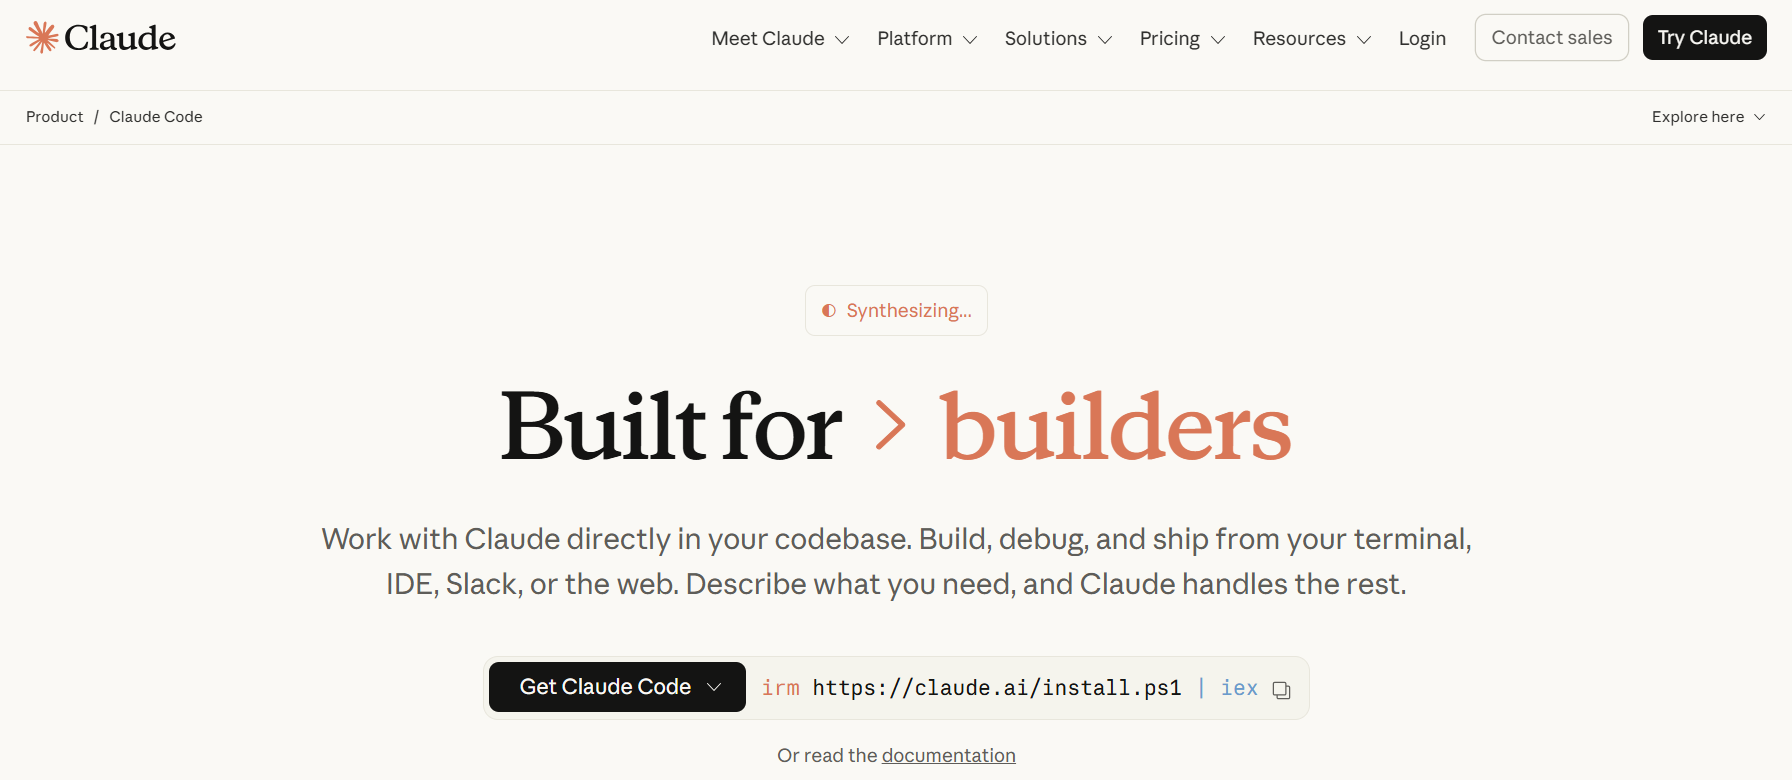This screenshot has width=1792, height=780.
Task: Copy the install command with copy icon
Action: pos(1281,689)
